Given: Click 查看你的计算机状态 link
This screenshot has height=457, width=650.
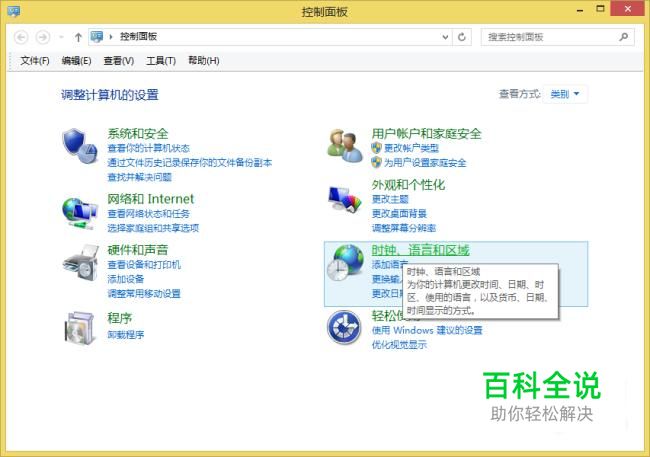Looking at the screenshot, I should [x=148, y=148].
